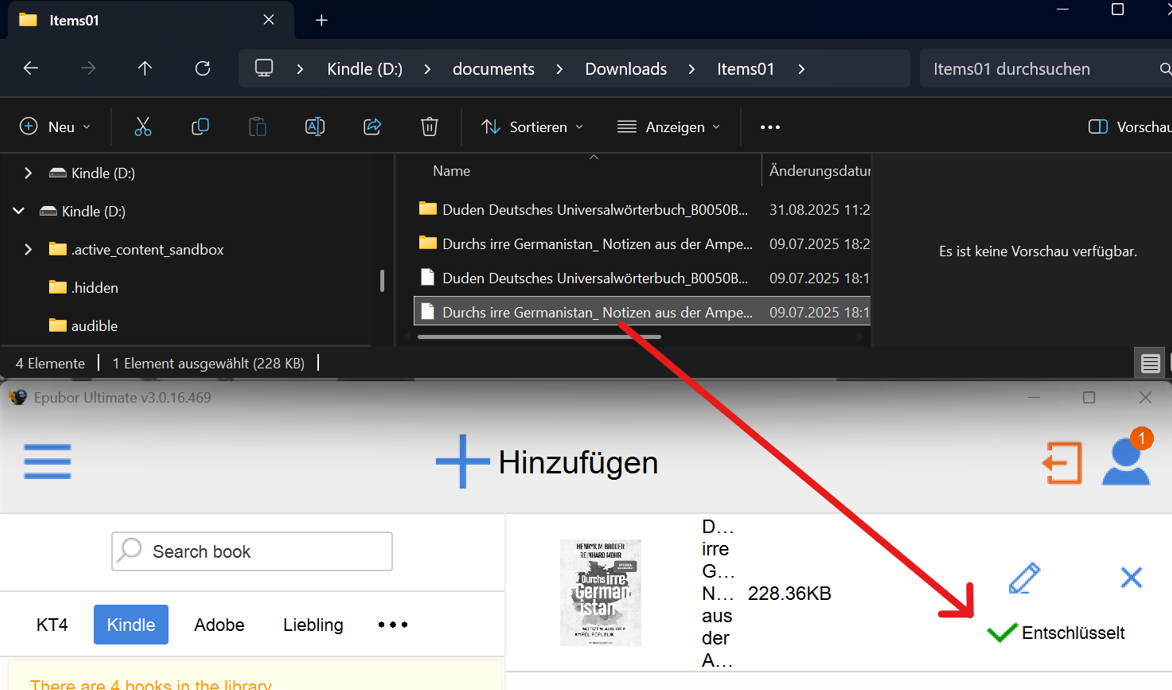Switch to the Adobe tab in Epubor

coord(219,624)
